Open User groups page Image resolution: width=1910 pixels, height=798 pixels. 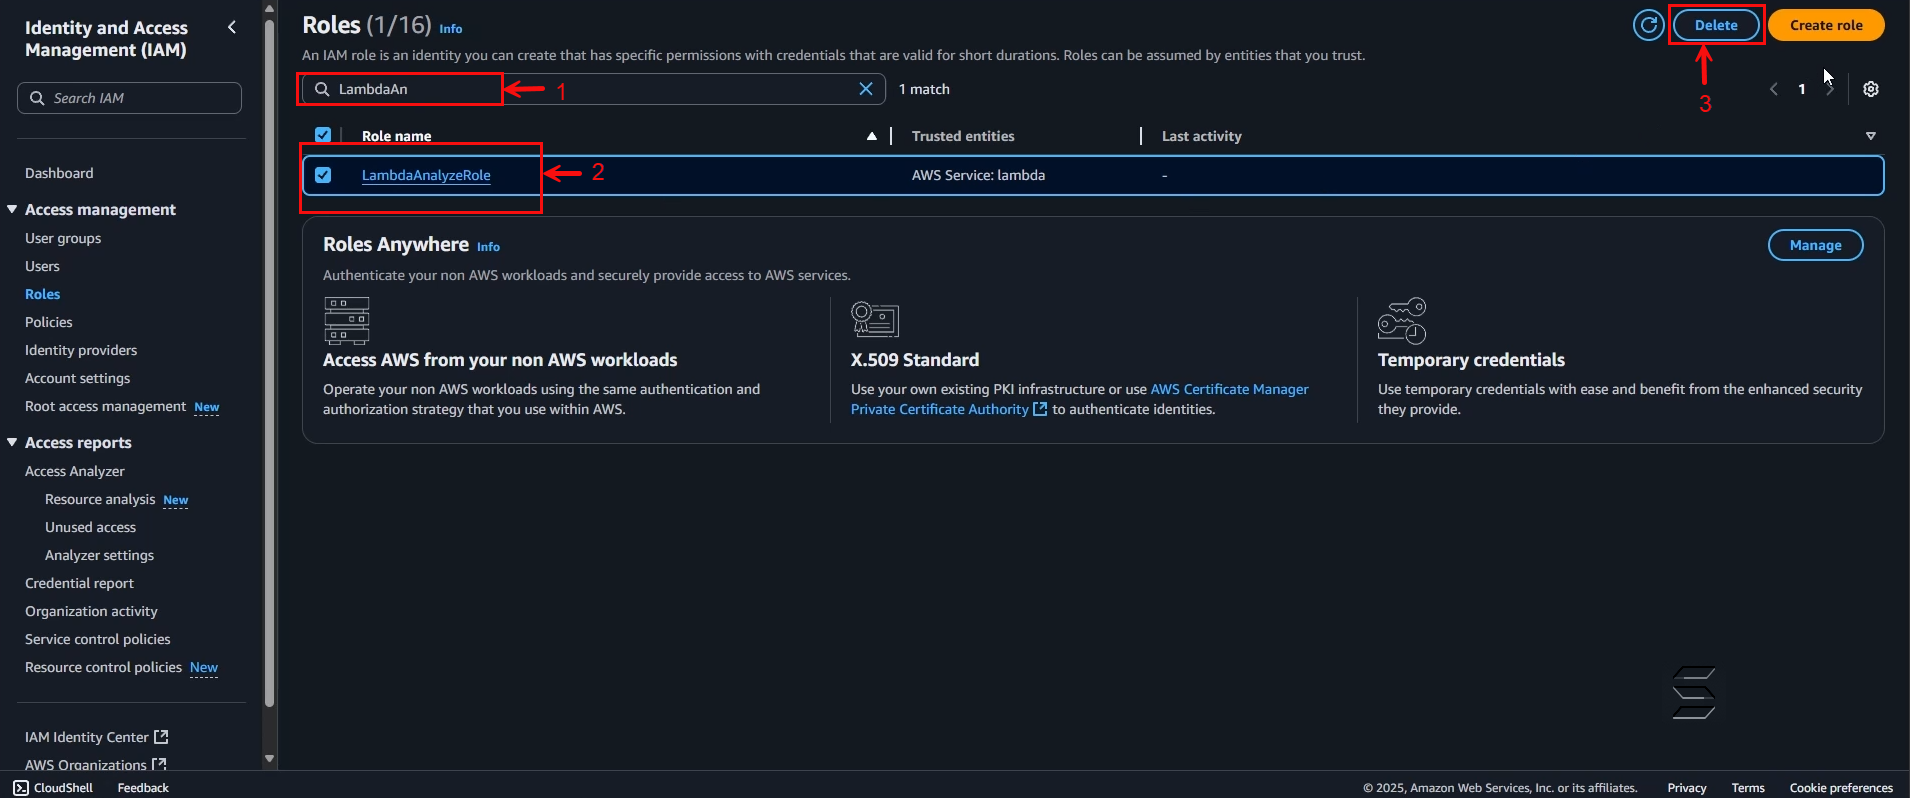63,238
